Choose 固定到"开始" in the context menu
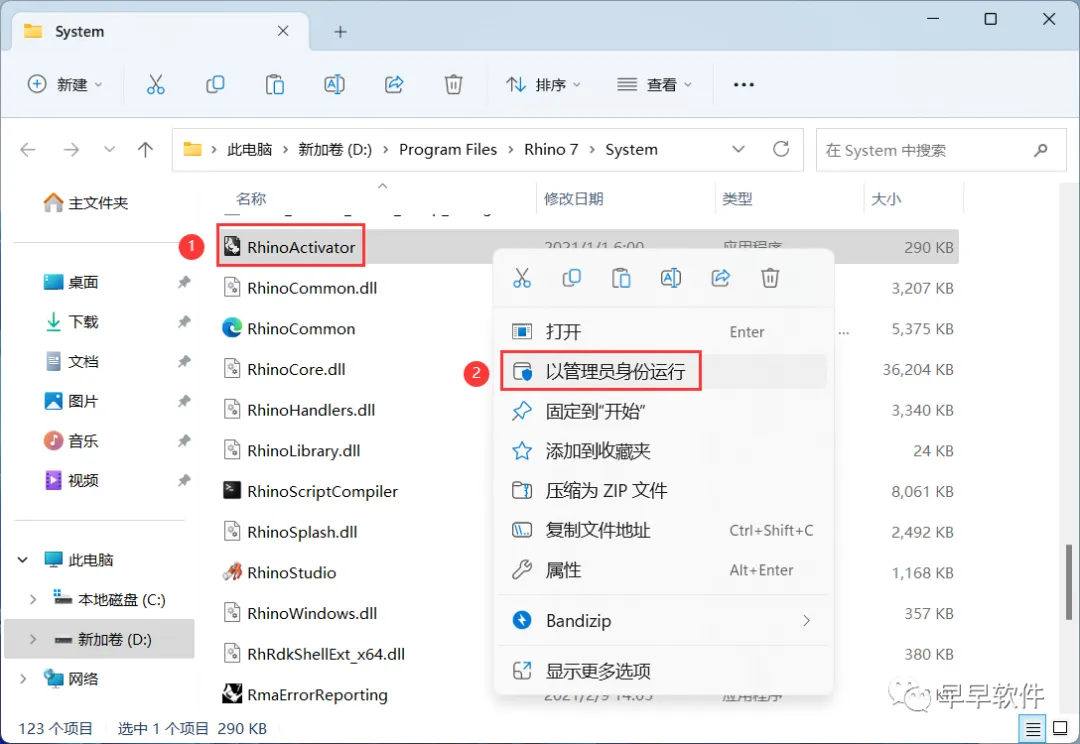This screenshot has height=744, width=1080. pos(664,412)
